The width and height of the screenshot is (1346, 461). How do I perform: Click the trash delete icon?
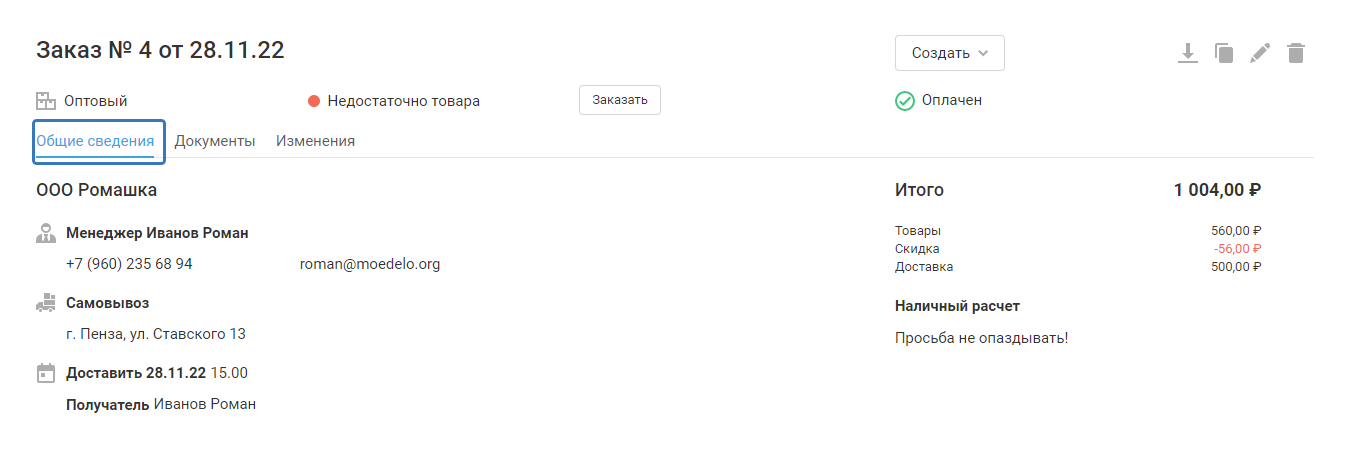(x=1296, y=53)
